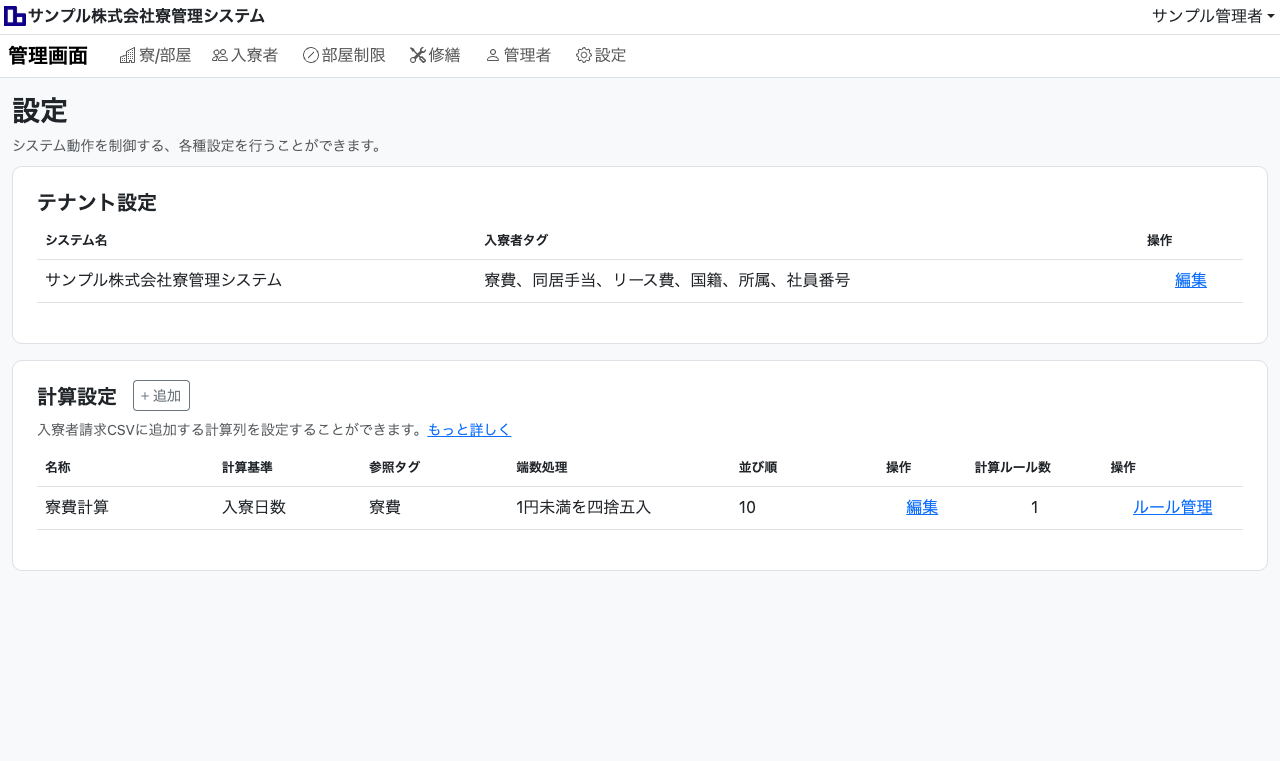This screenshot has height=761, width=1280.
Task: Open ルール管理 for 寮費計算
Action: click(1172, 508)
